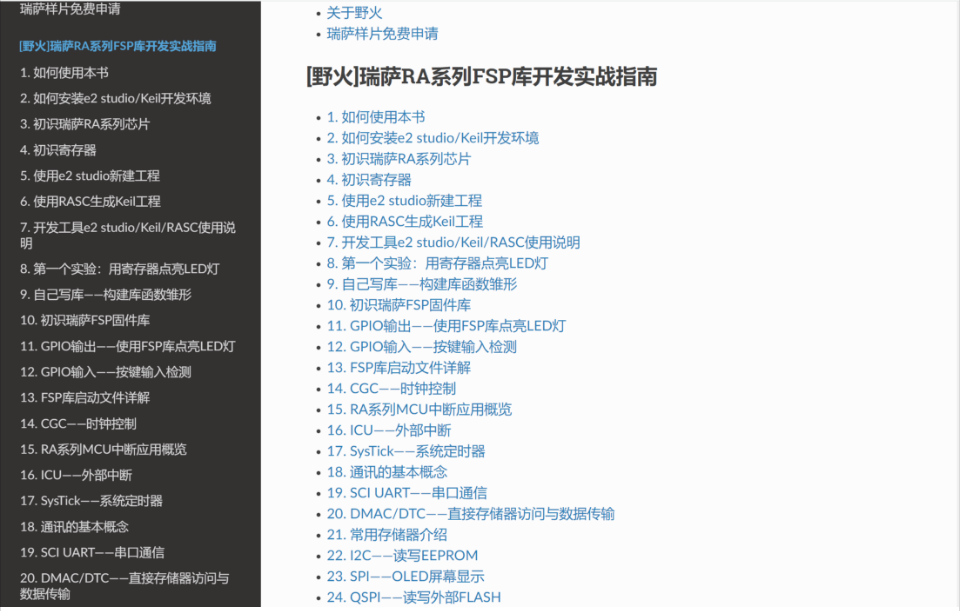Open sidebar chapter 12. GPIO输入
960x611 pixels.
(106, 372)
